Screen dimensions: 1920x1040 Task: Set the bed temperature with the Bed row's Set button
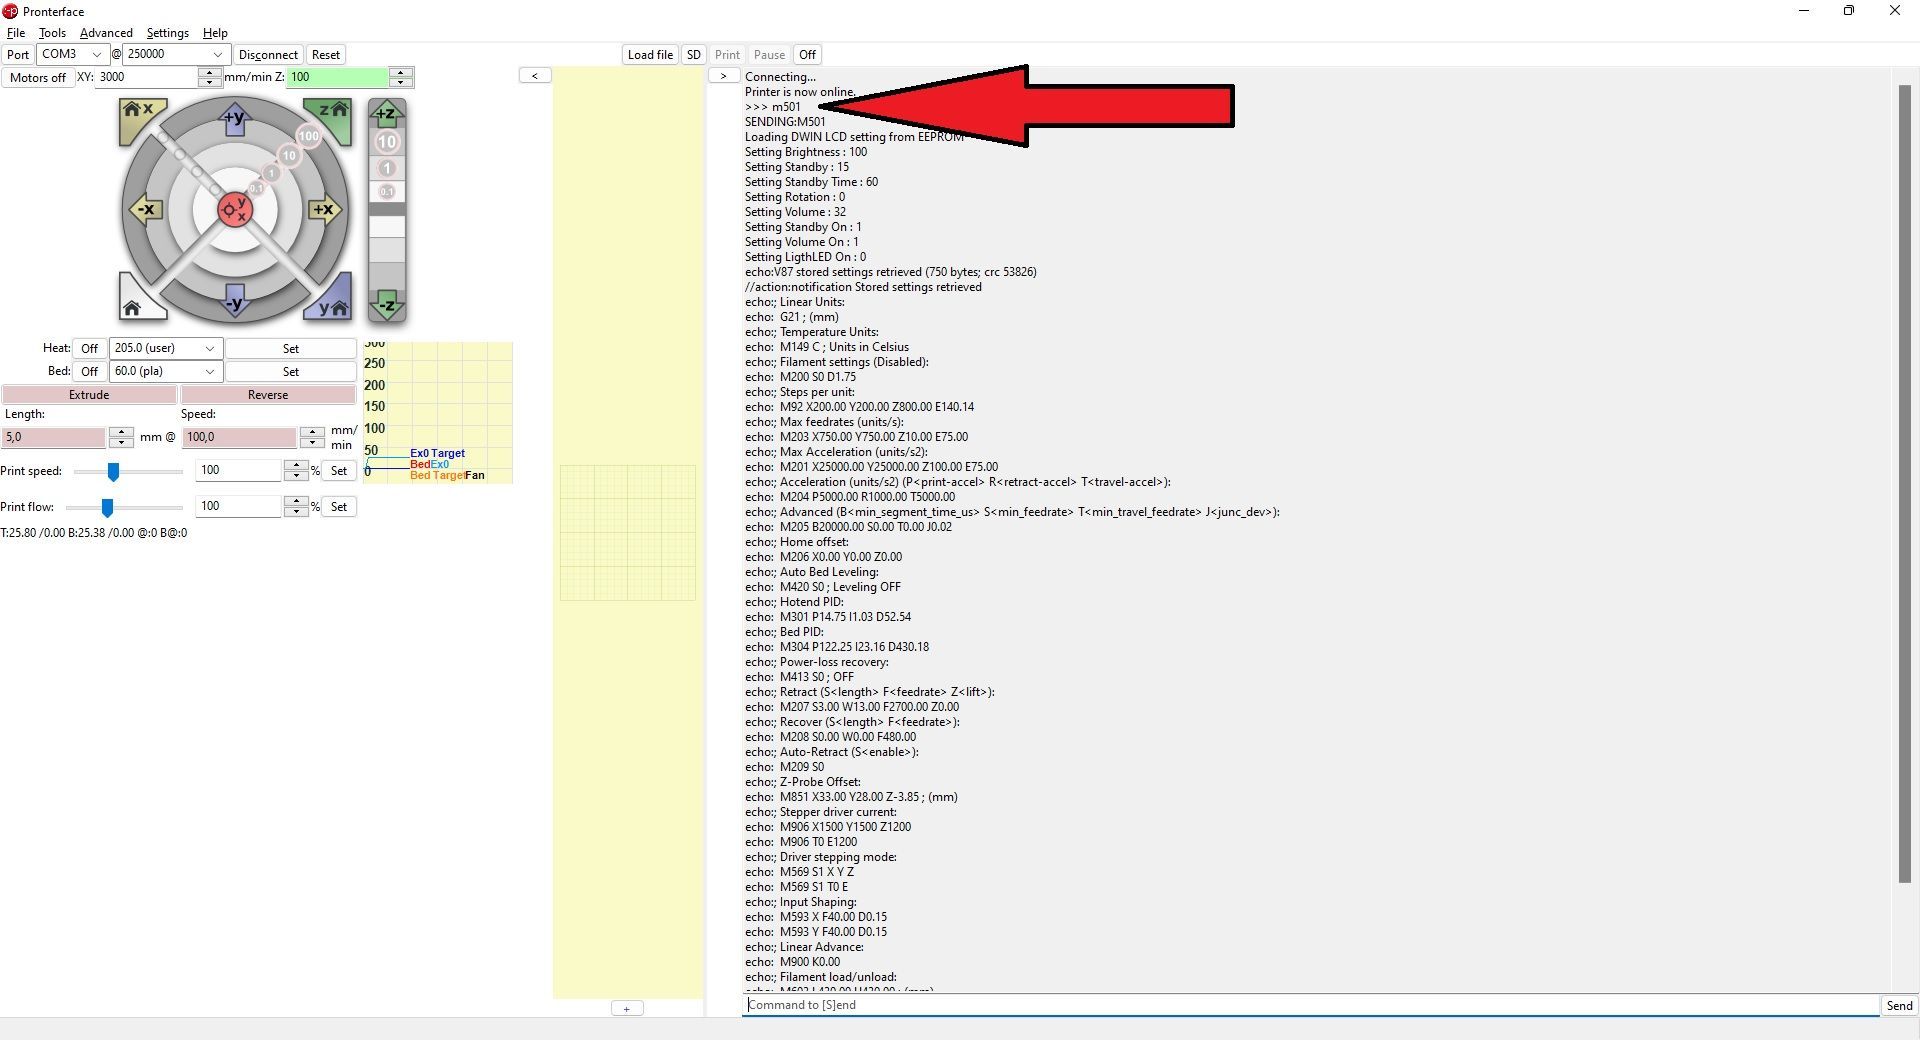[291, 371]
